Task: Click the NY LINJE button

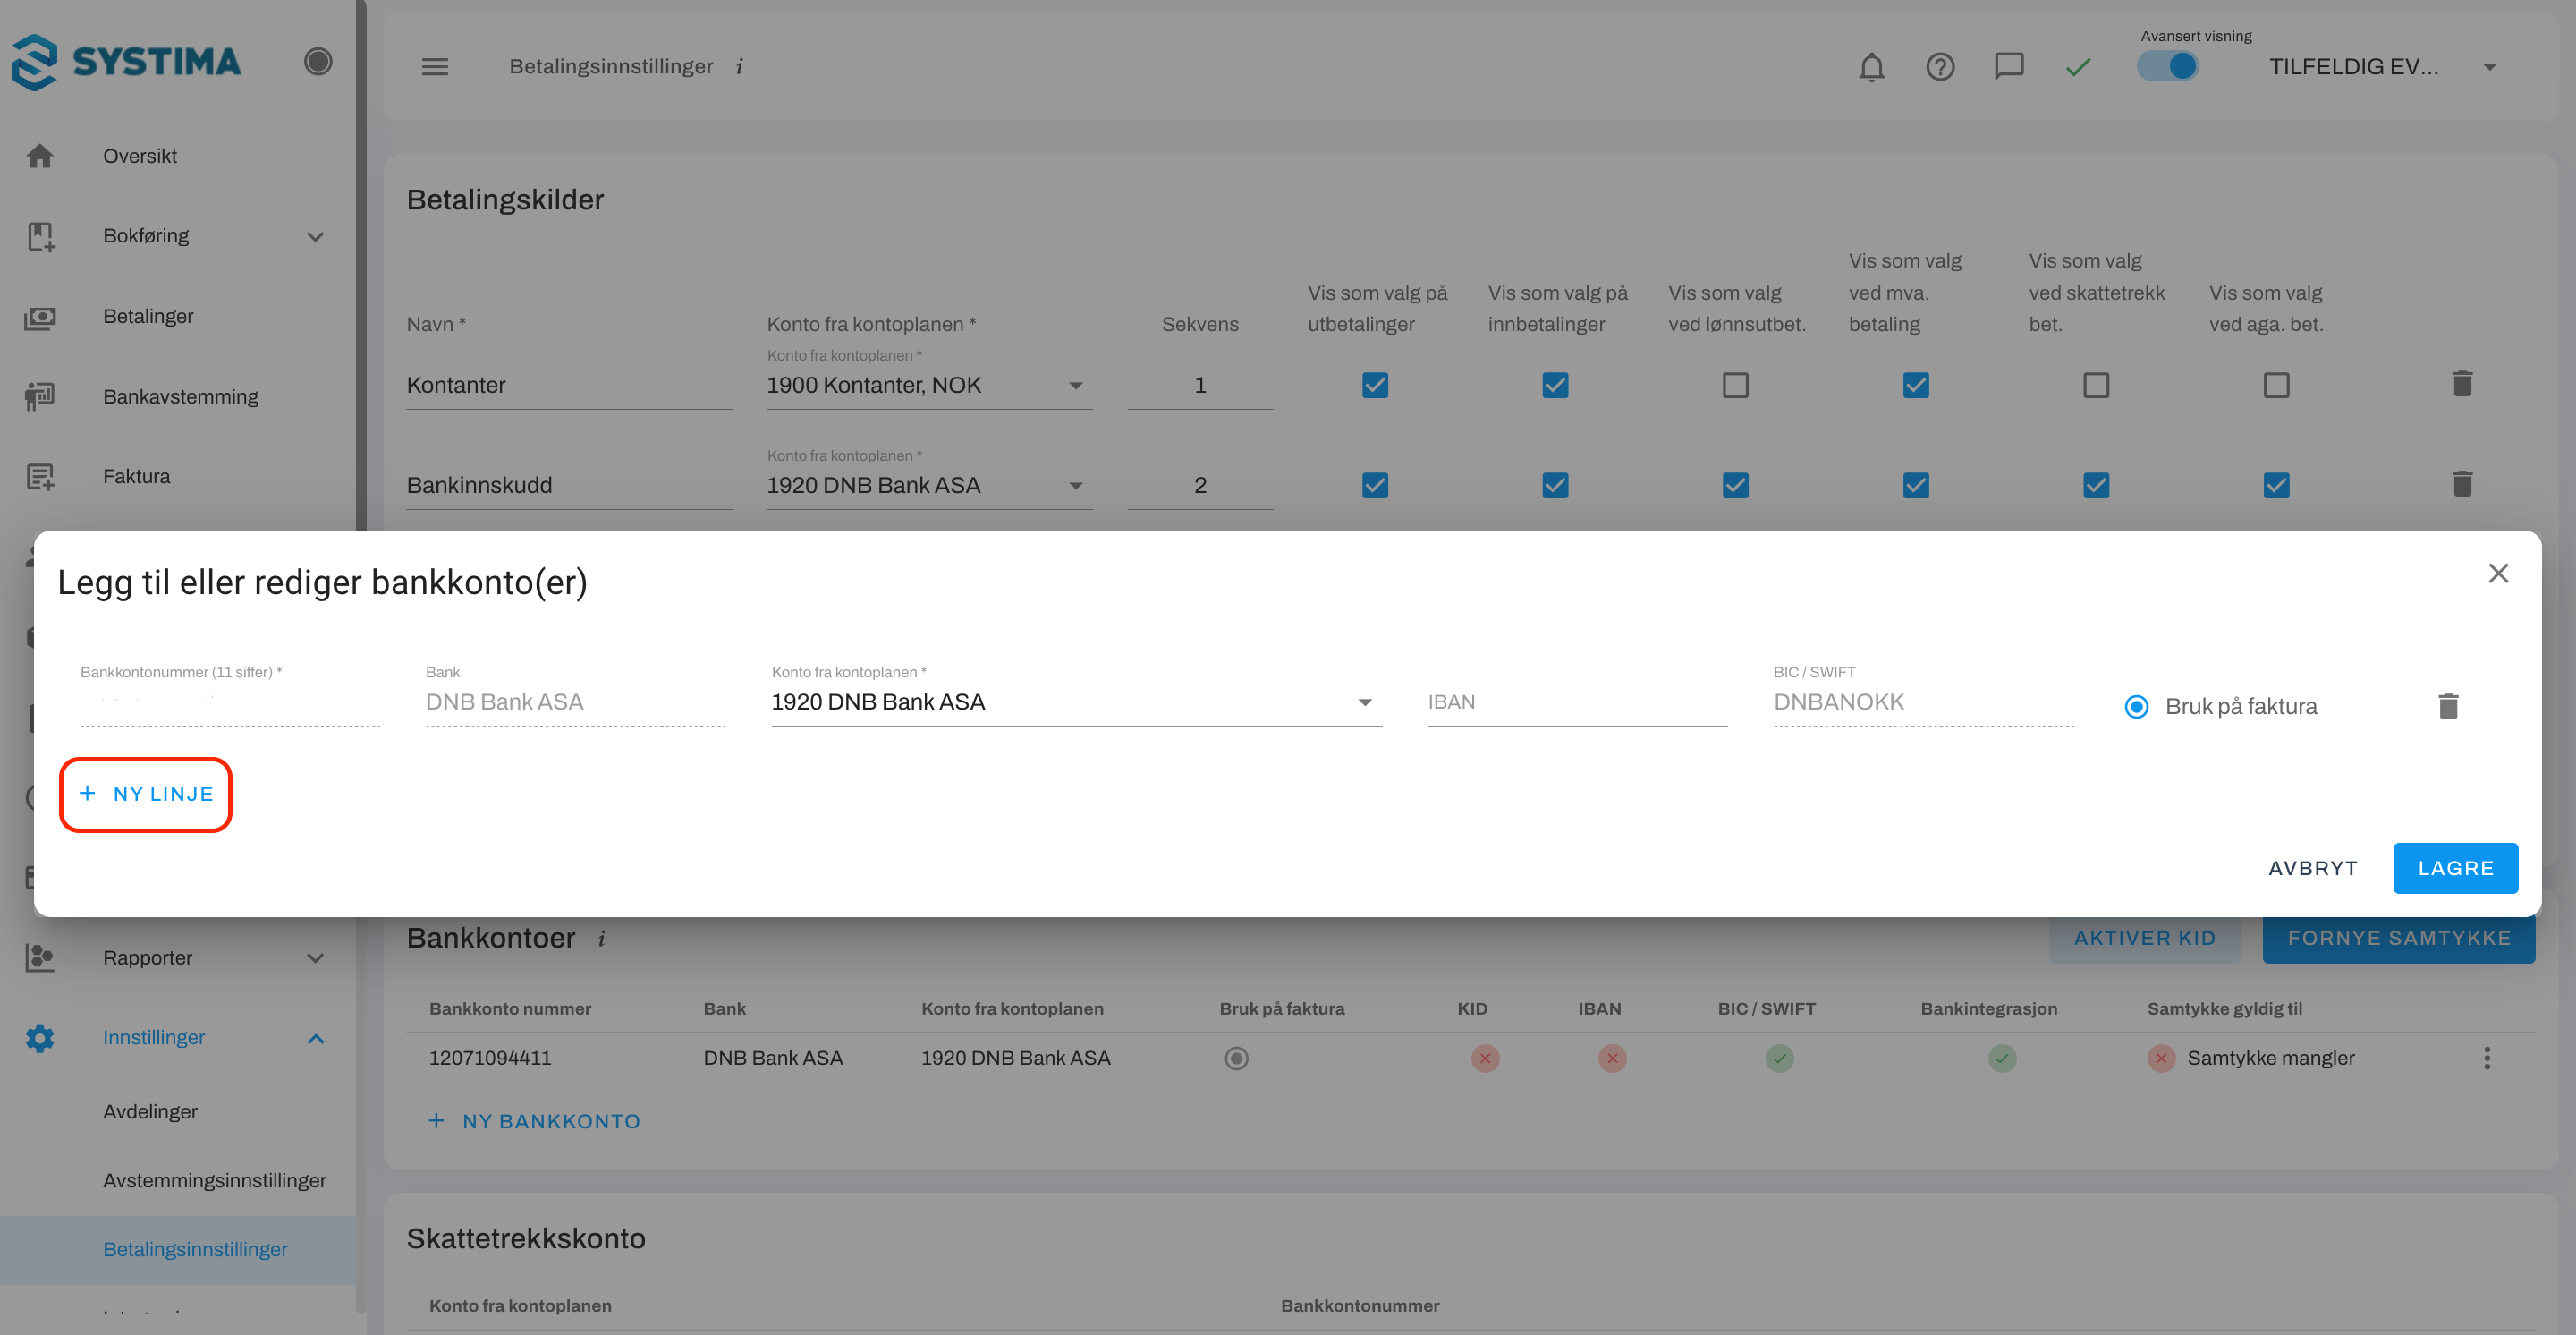Action: [x=146, y=794]
